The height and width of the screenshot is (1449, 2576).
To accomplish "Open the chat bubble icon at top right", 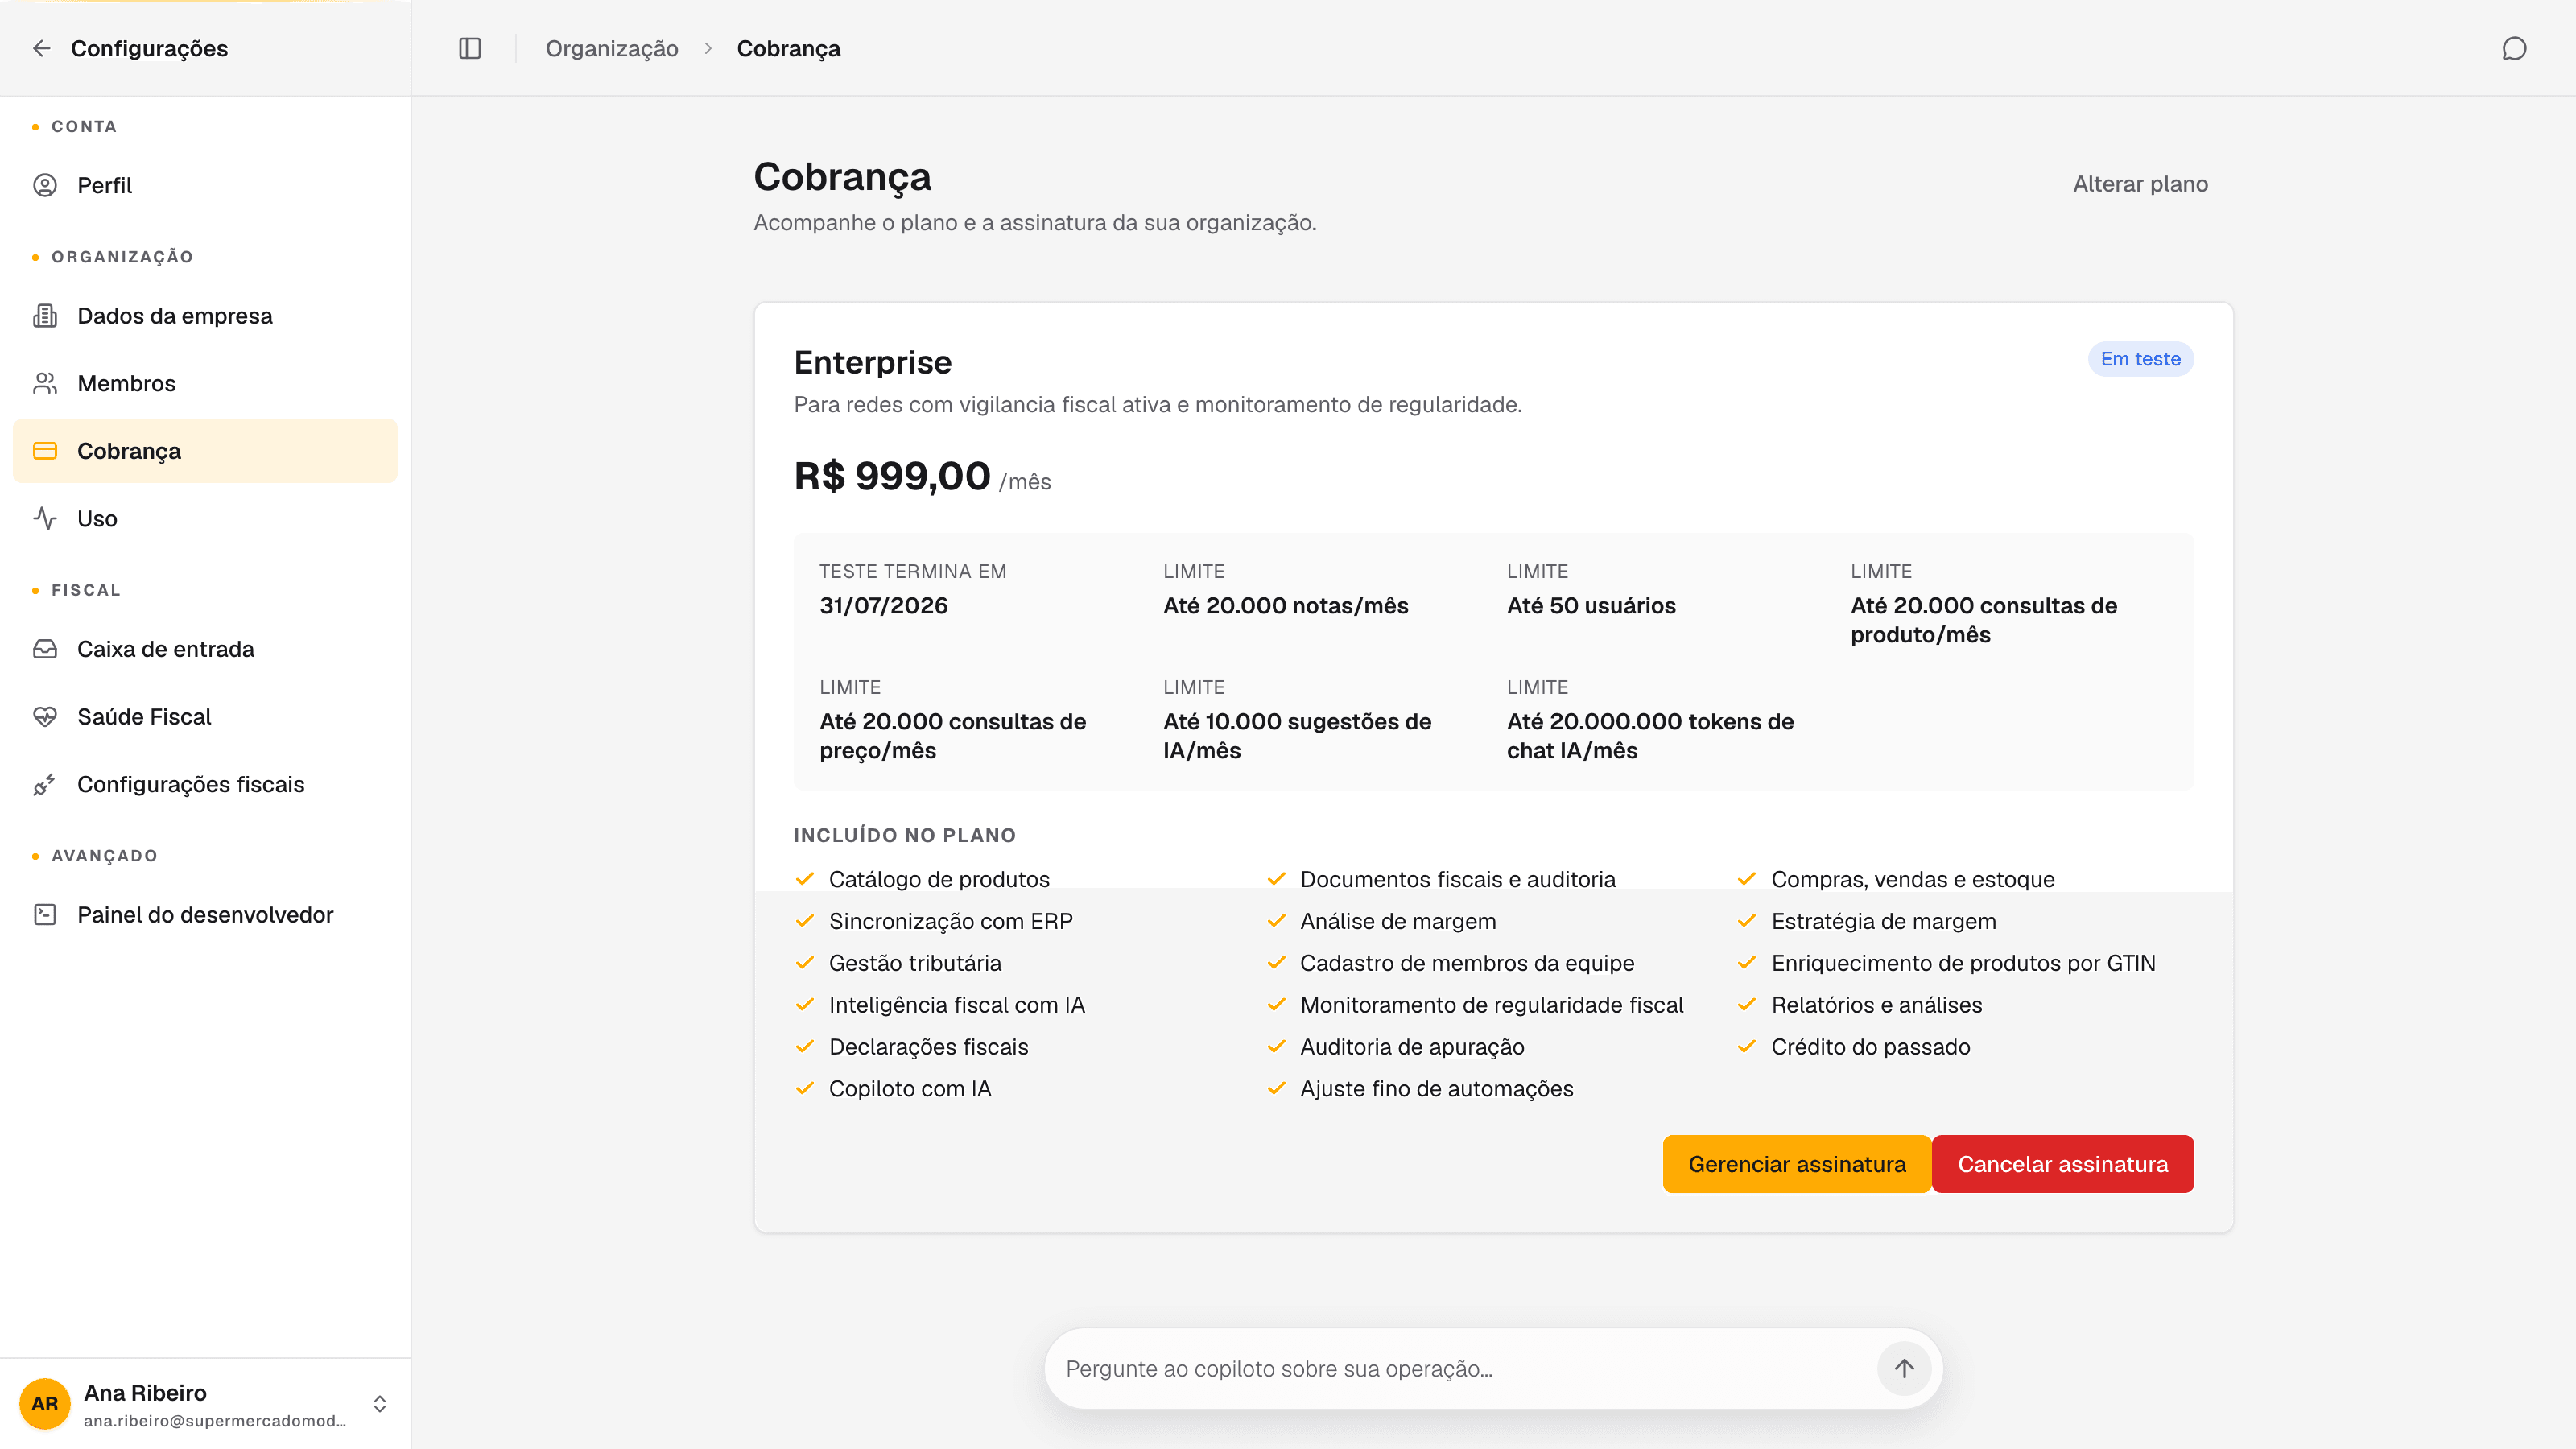I will tap(2514, 48).
